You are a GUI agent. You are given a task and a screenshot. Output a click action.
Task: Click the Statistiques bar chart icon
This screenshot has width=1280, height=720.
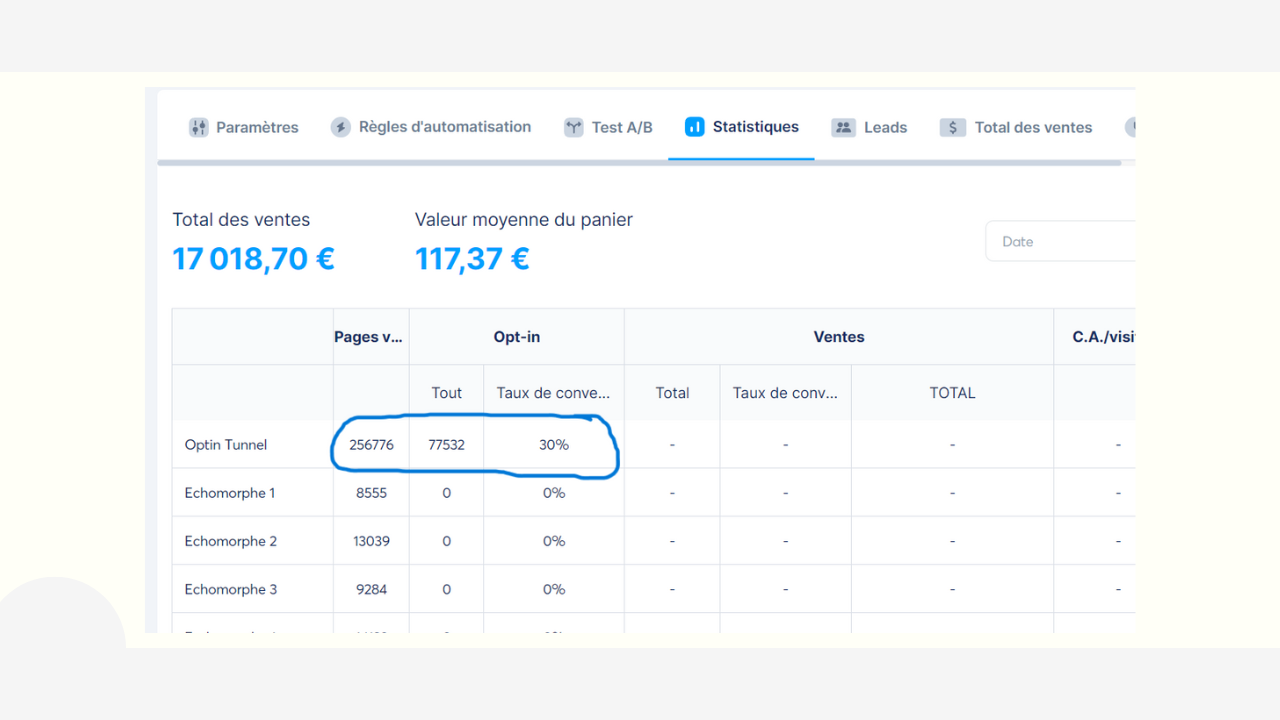(694, 127)
